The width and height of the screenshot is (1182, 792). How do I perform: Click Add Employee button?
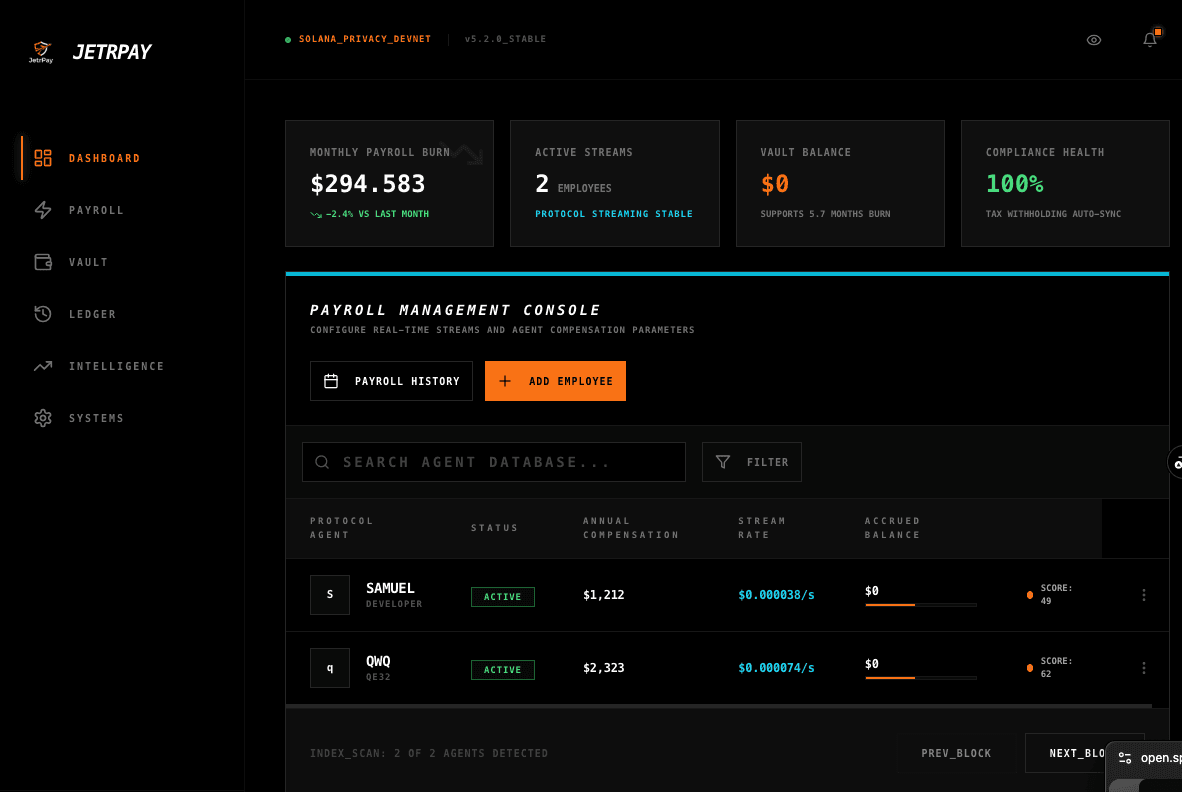point(555,381)
